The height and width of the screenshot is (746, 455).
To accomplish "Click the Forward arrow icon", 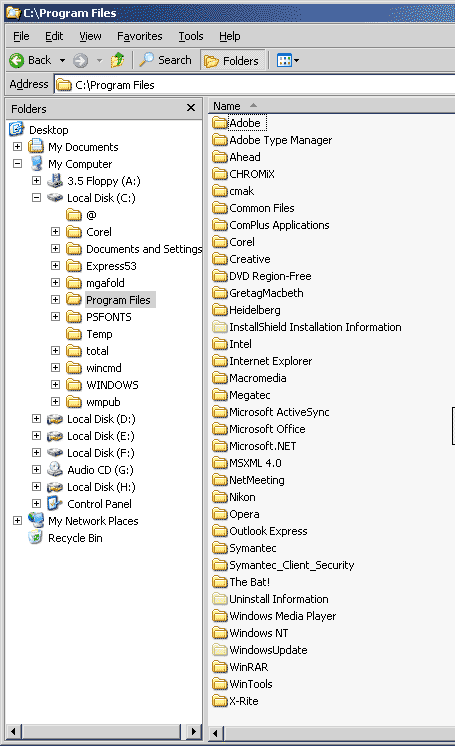I will click(x=80, y=60).
